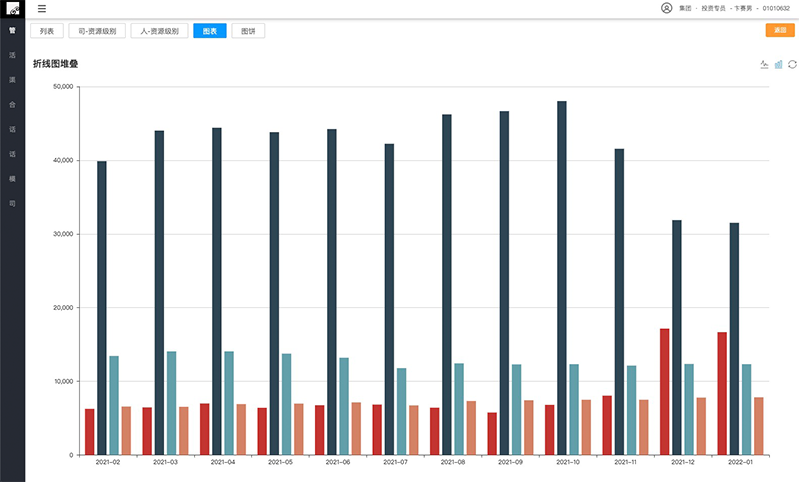Viewport: 799px width, 482px height.
Task: Switch to the 人-资源级别 tab
Action: [160, 31]
